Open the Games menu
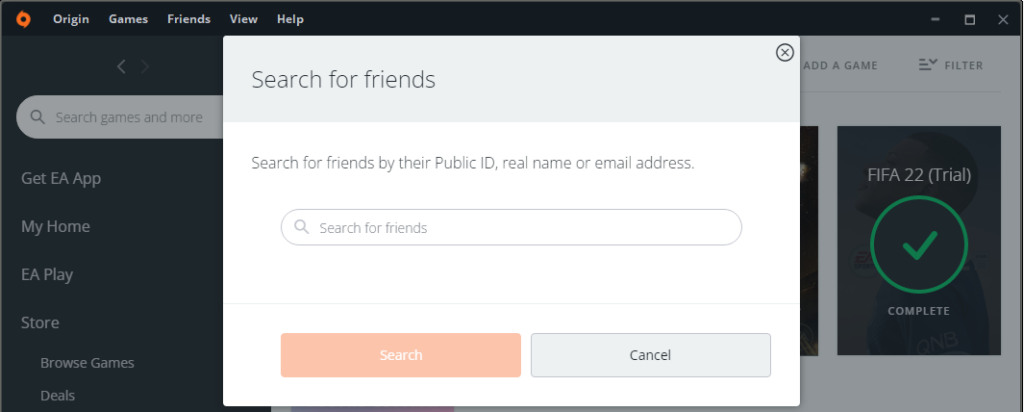This screenshot has width=1024, height=412. [128, 20]
